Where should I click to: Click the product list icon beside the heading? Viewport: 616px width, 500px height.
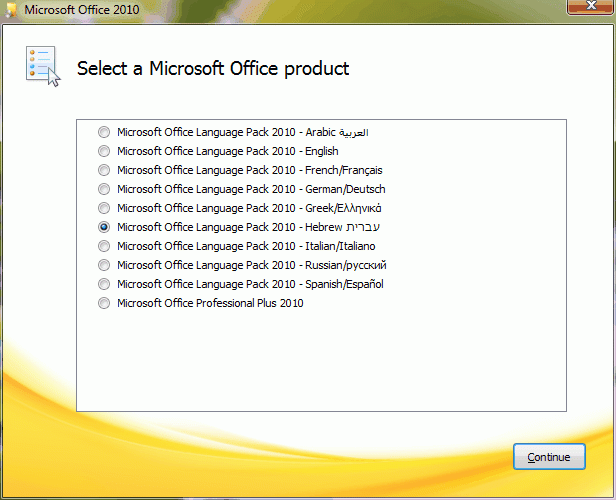[x=43, y=66]
